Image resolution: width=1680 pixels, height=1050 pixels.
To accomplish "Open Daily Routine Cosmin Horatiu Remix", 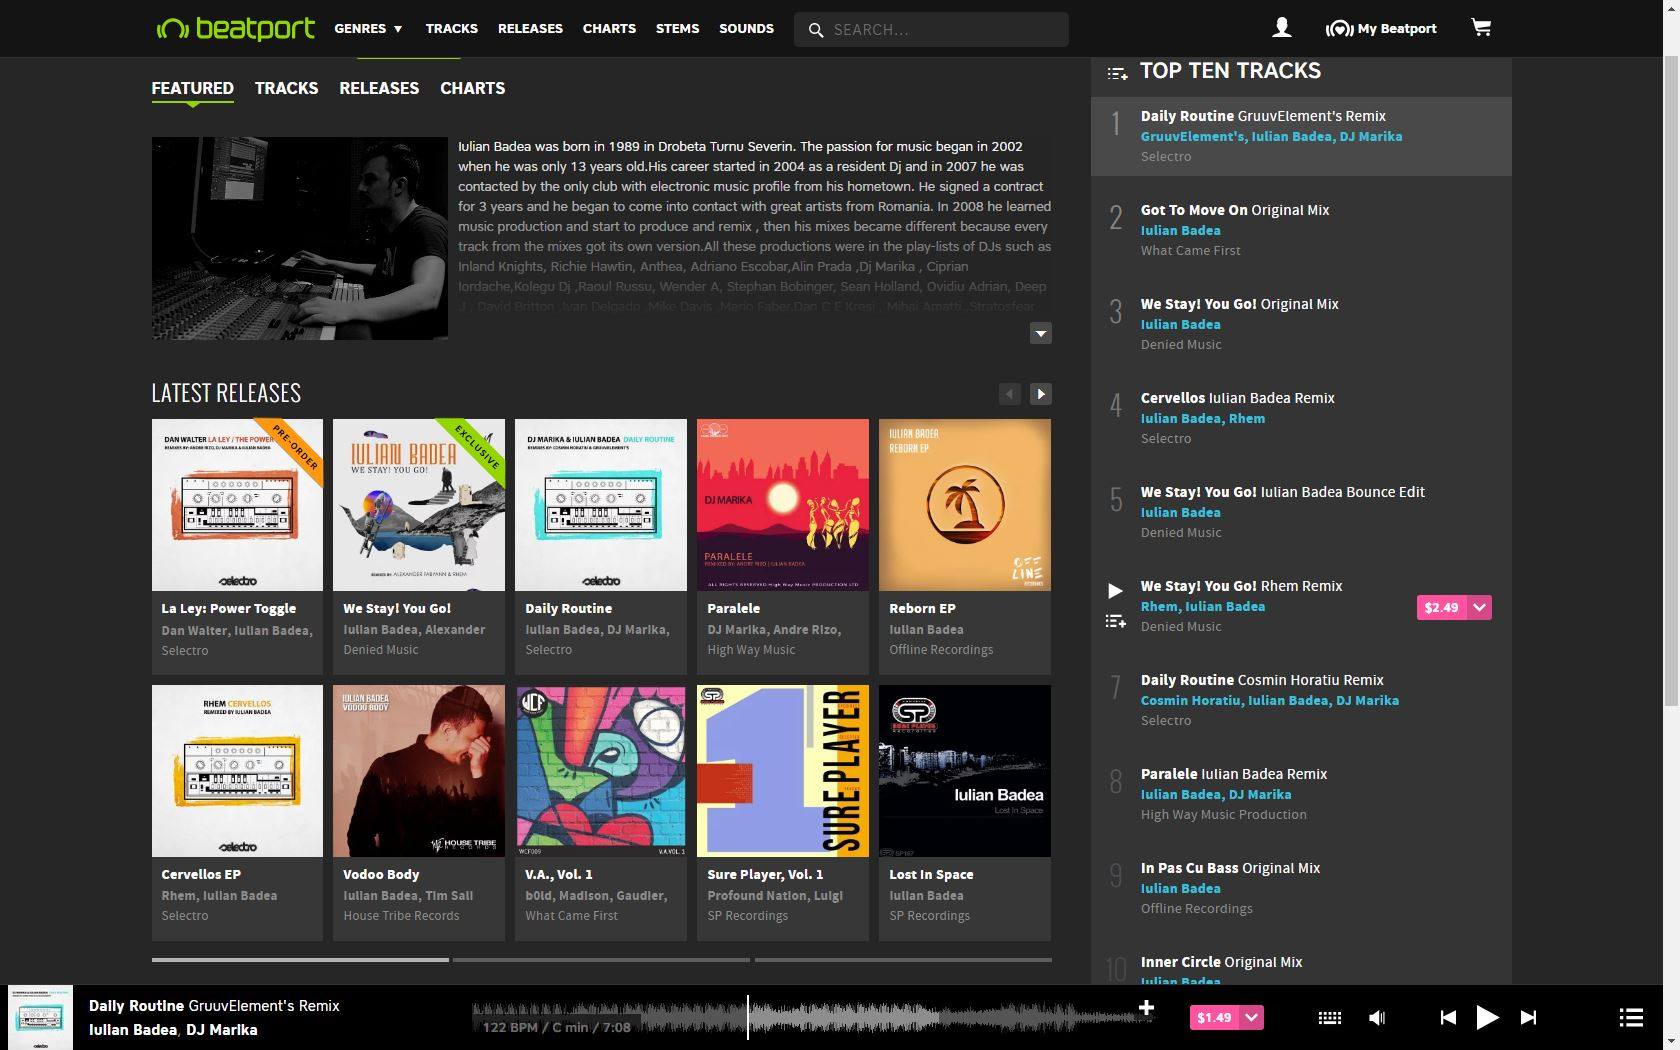I will [x=1262, y=680].
